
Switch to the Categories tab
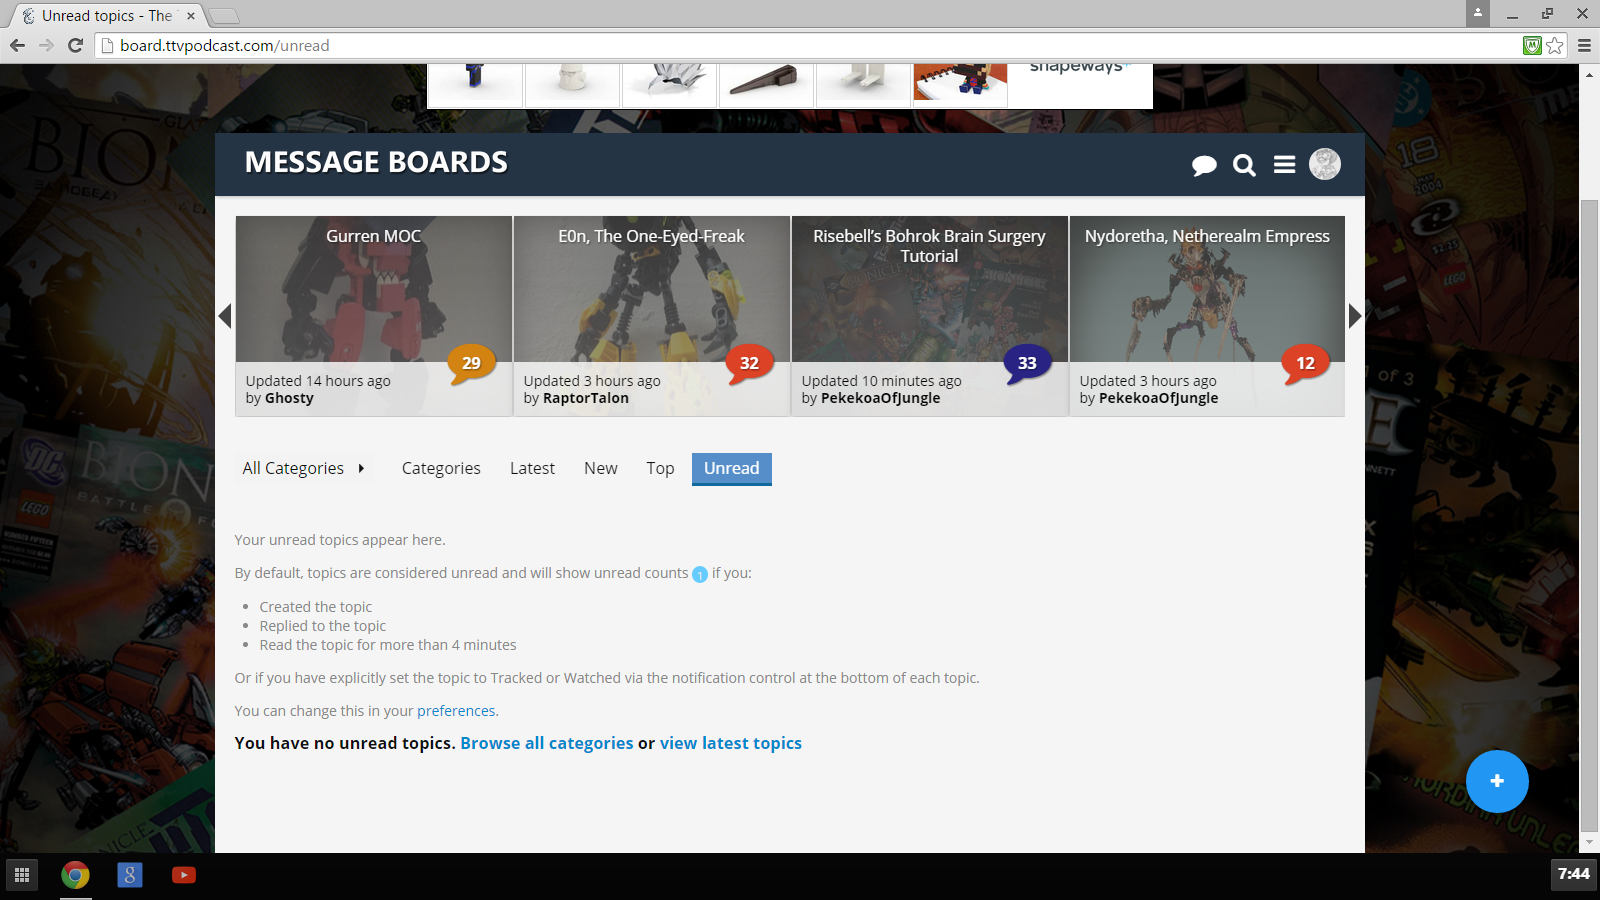[441, 468]
